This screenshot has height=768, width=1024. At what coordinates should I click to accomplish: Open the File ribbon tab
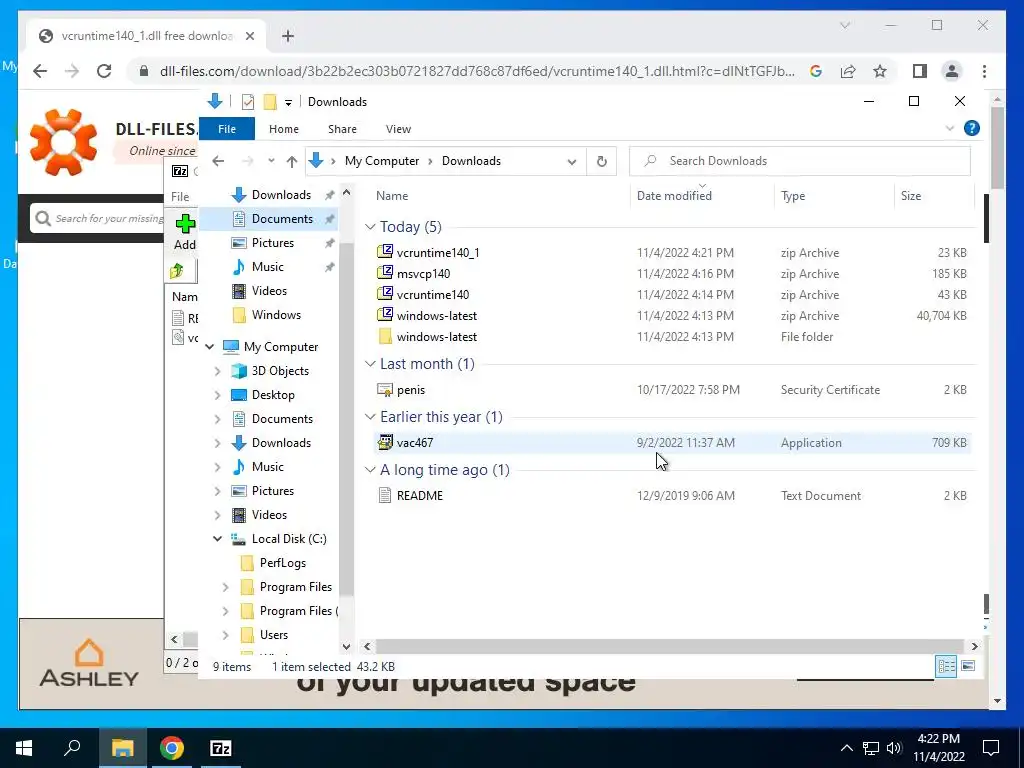pos(227,129)
